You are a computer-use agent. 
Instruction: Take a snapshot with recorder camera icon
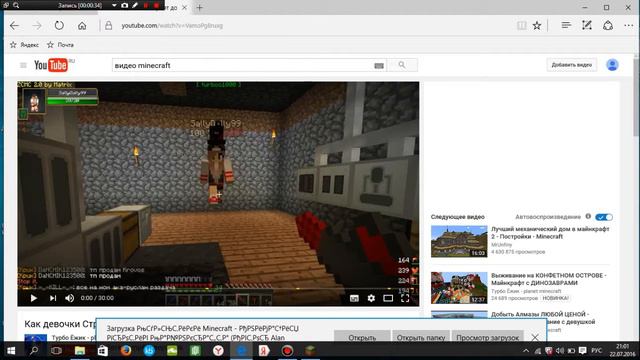pos(124,5)
